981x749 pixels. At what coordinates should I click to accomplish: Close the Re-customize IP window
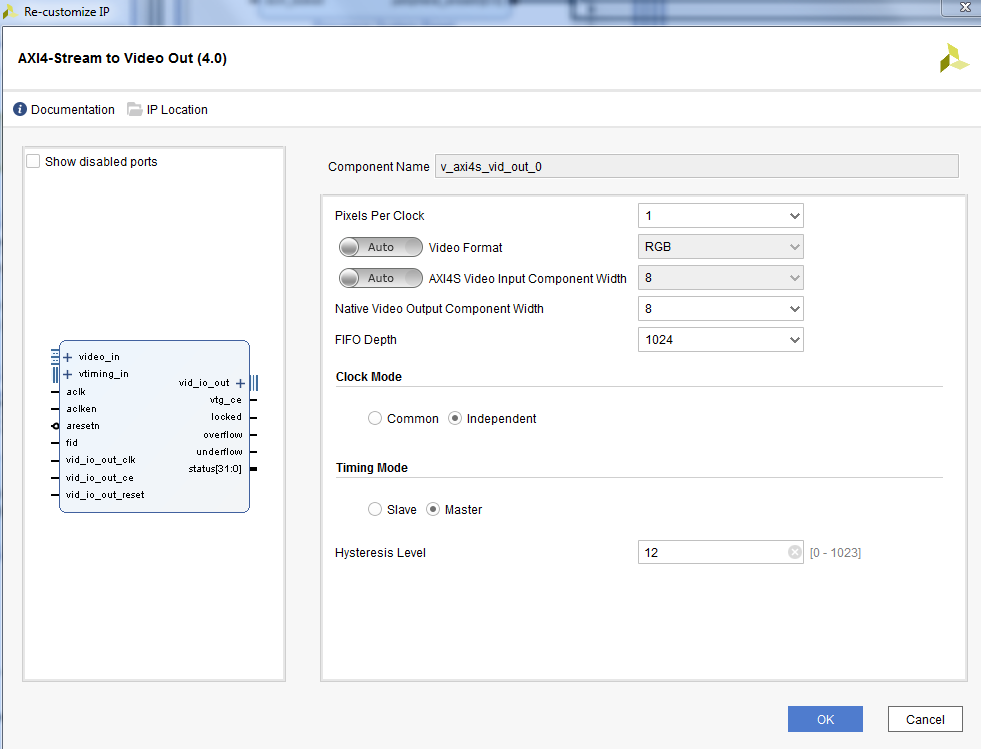tap(965, 8)
